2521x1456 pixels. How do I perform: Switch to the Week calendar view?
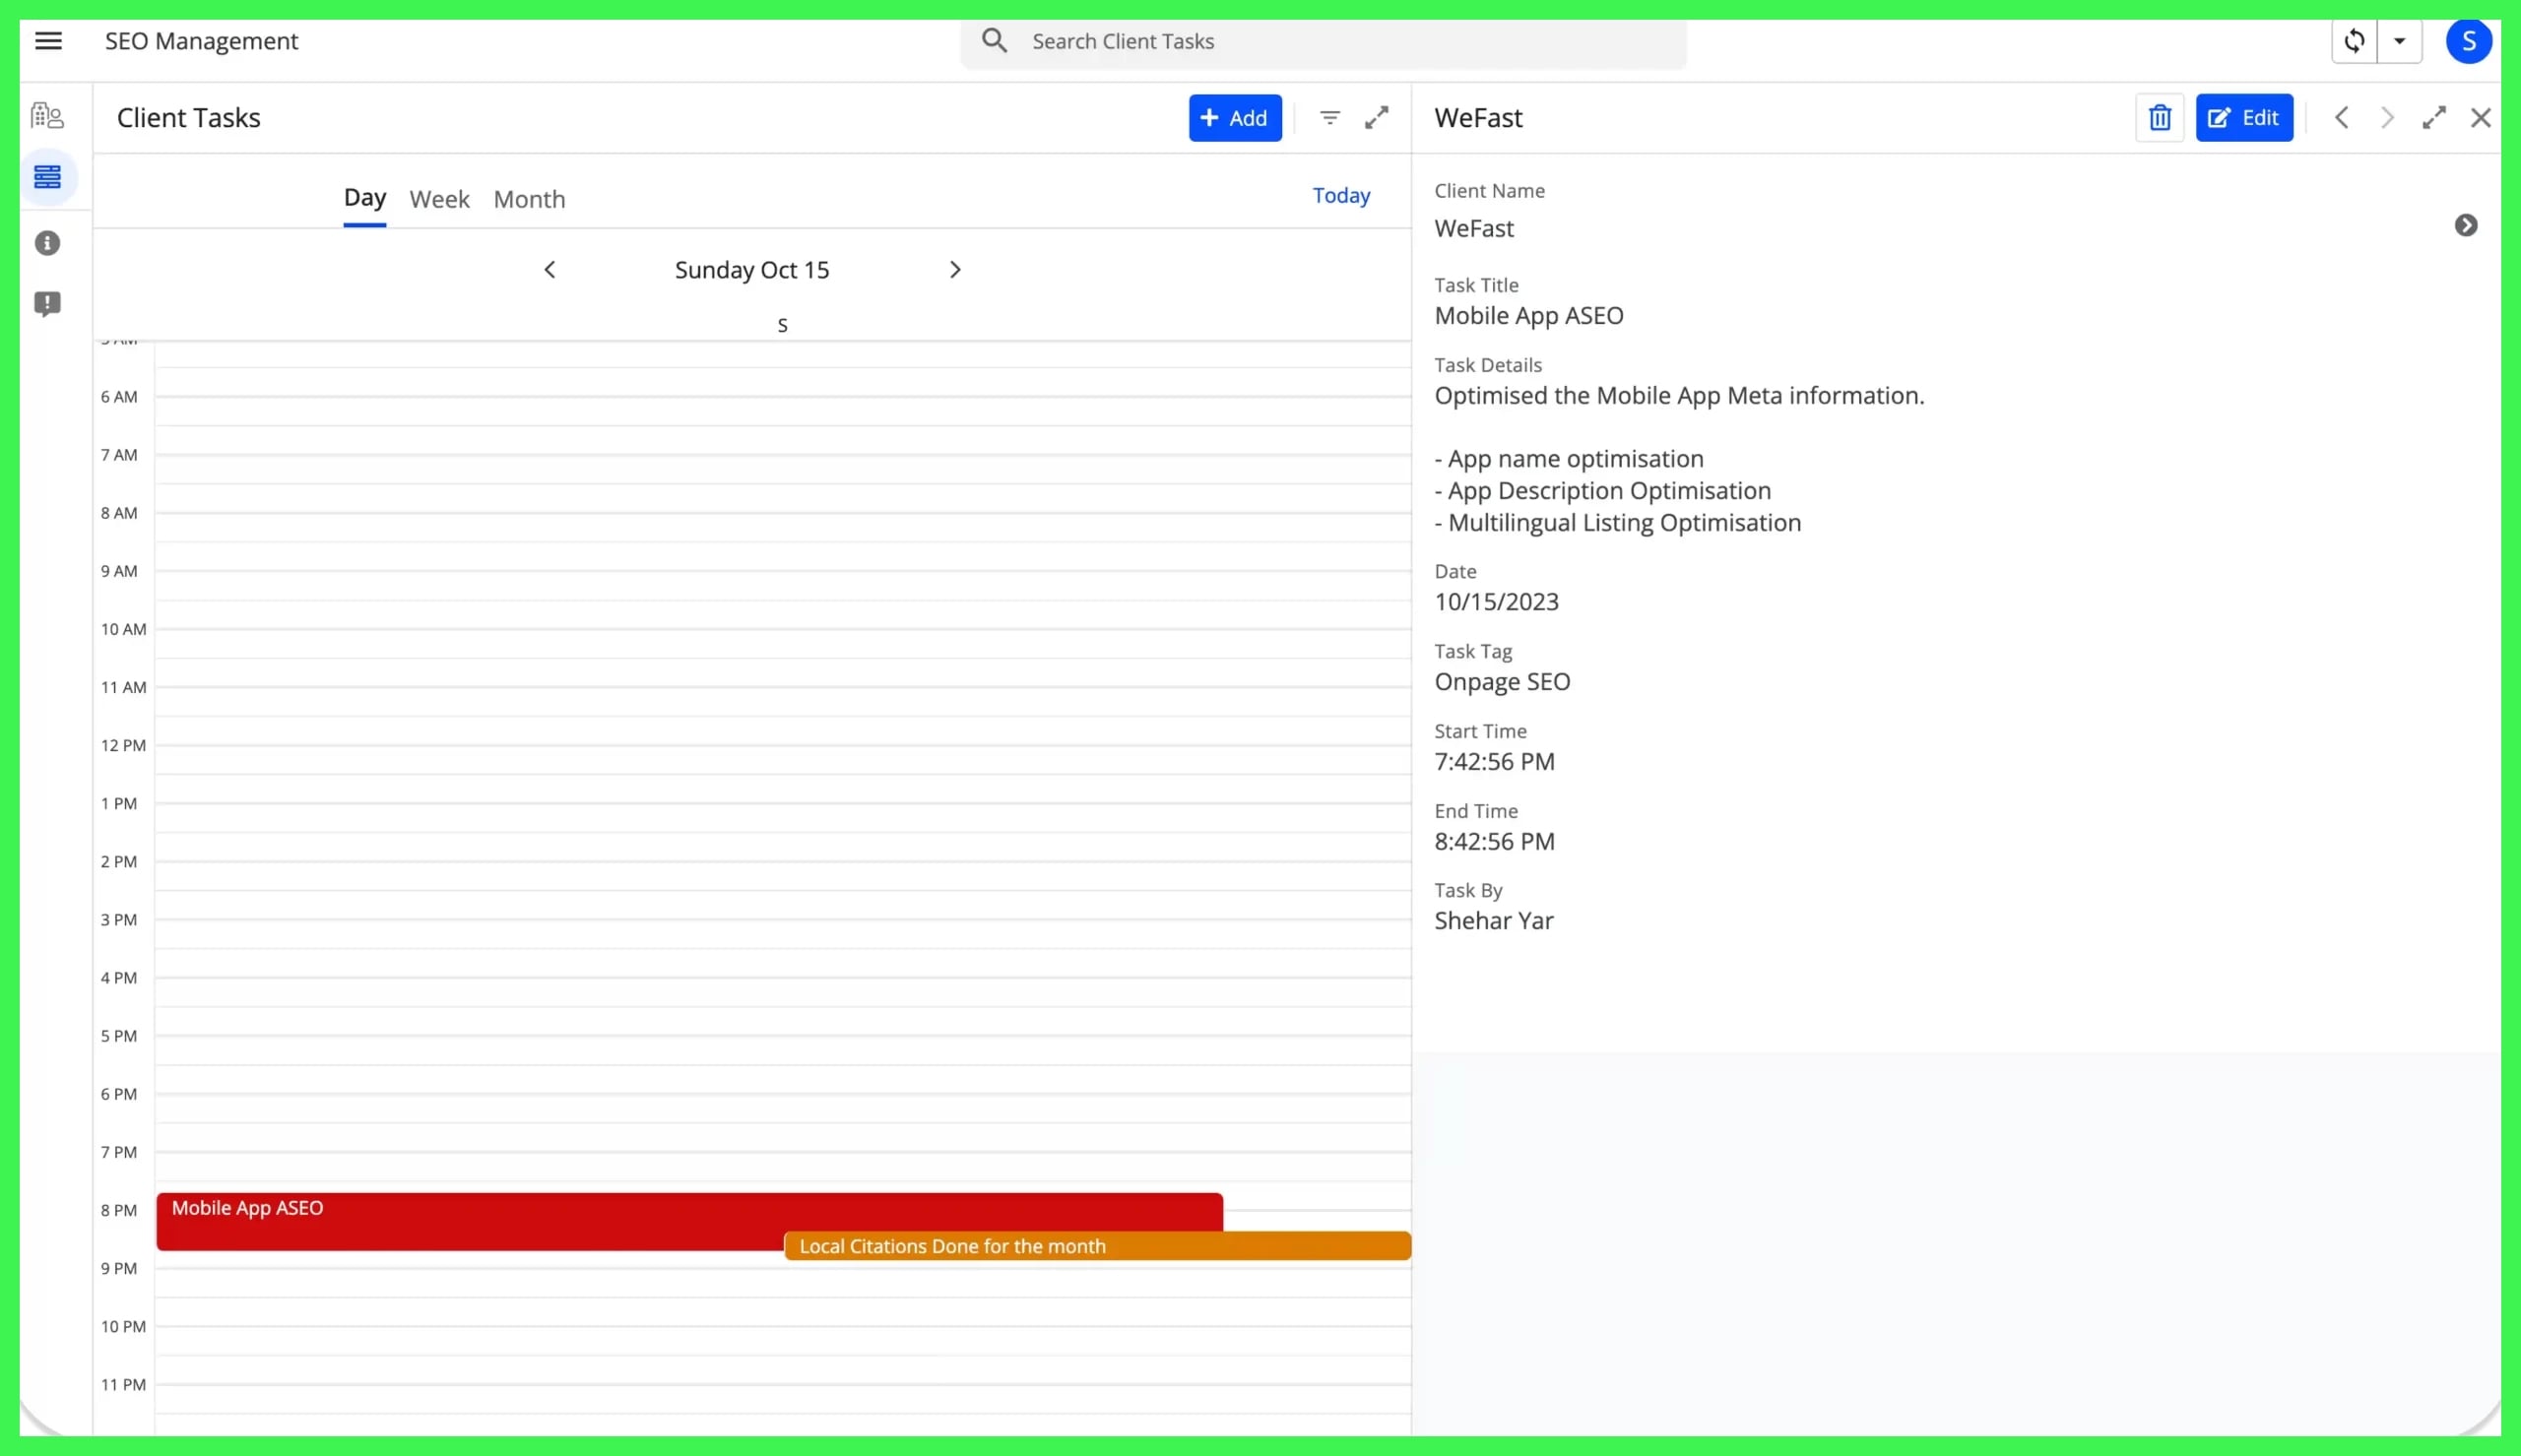click(439, 198)
